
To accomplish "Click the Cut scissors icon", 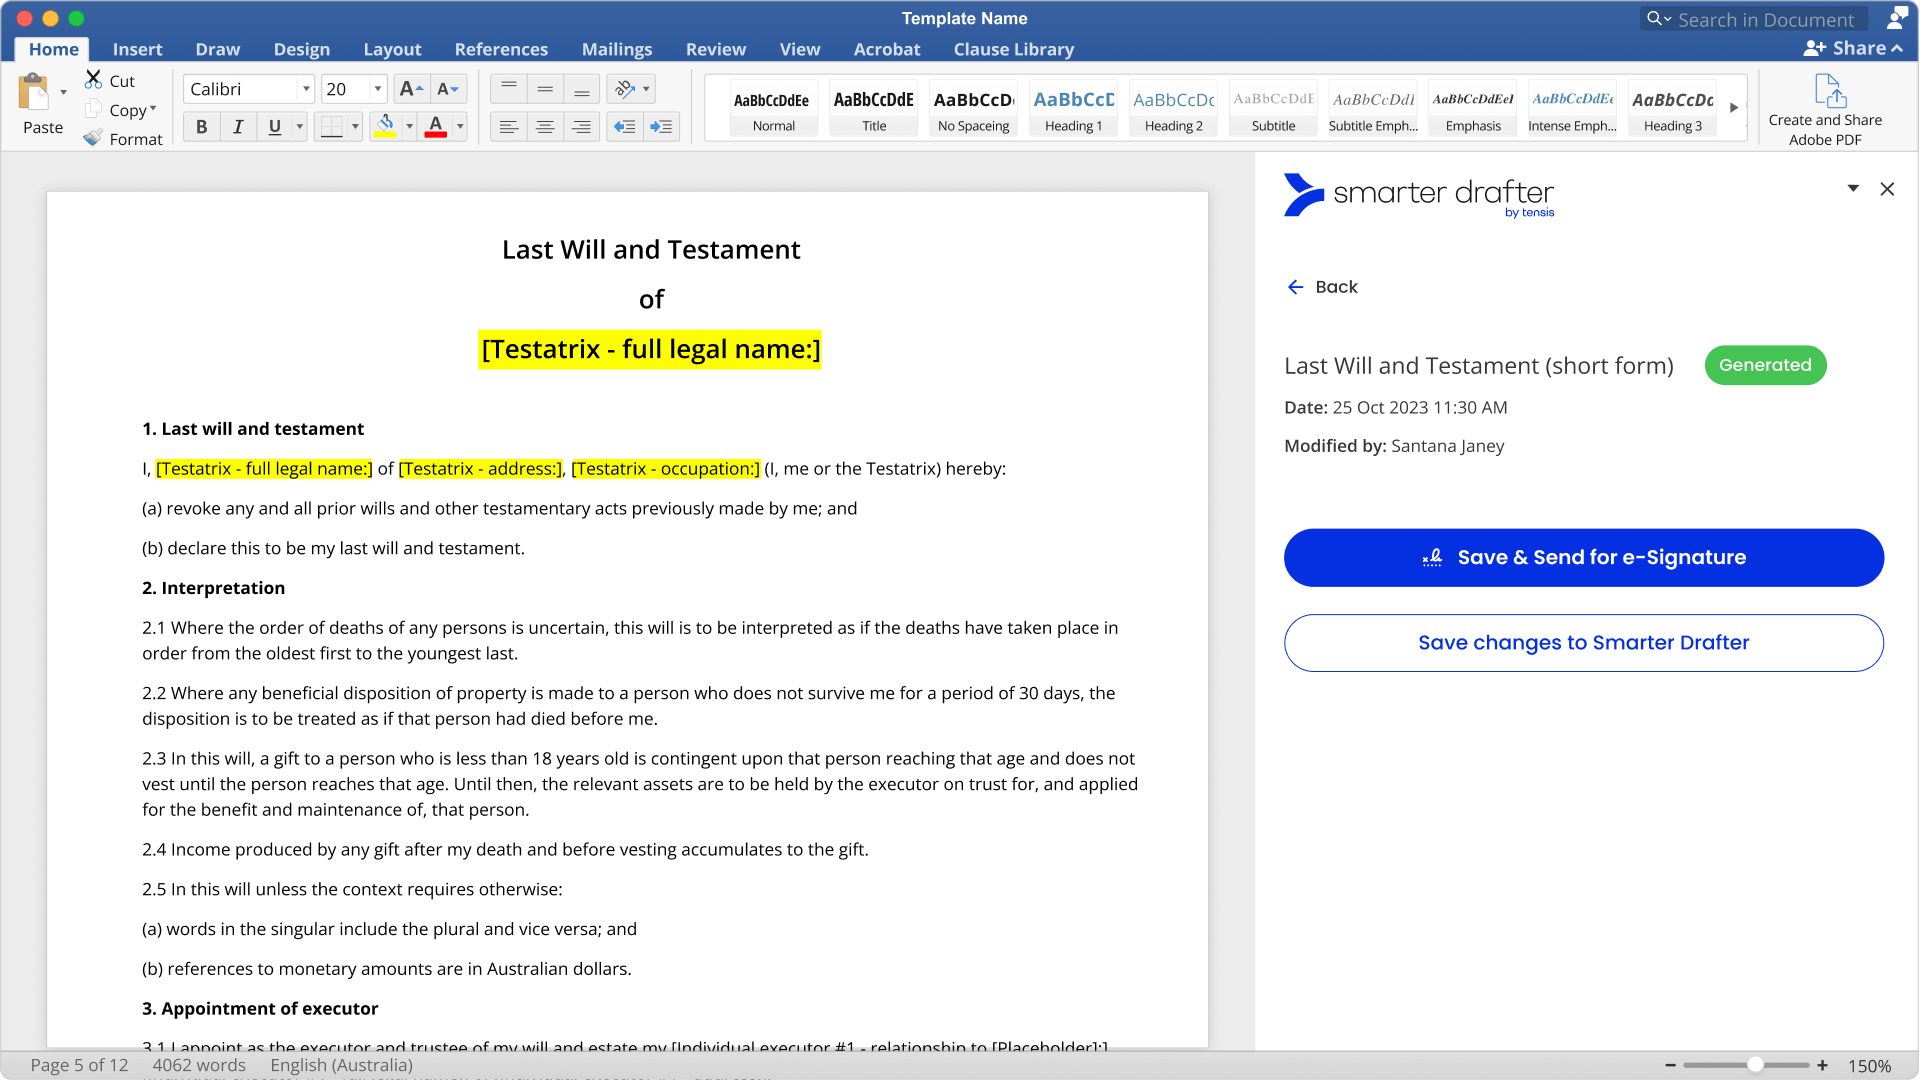I will click(x=94, y=79).
